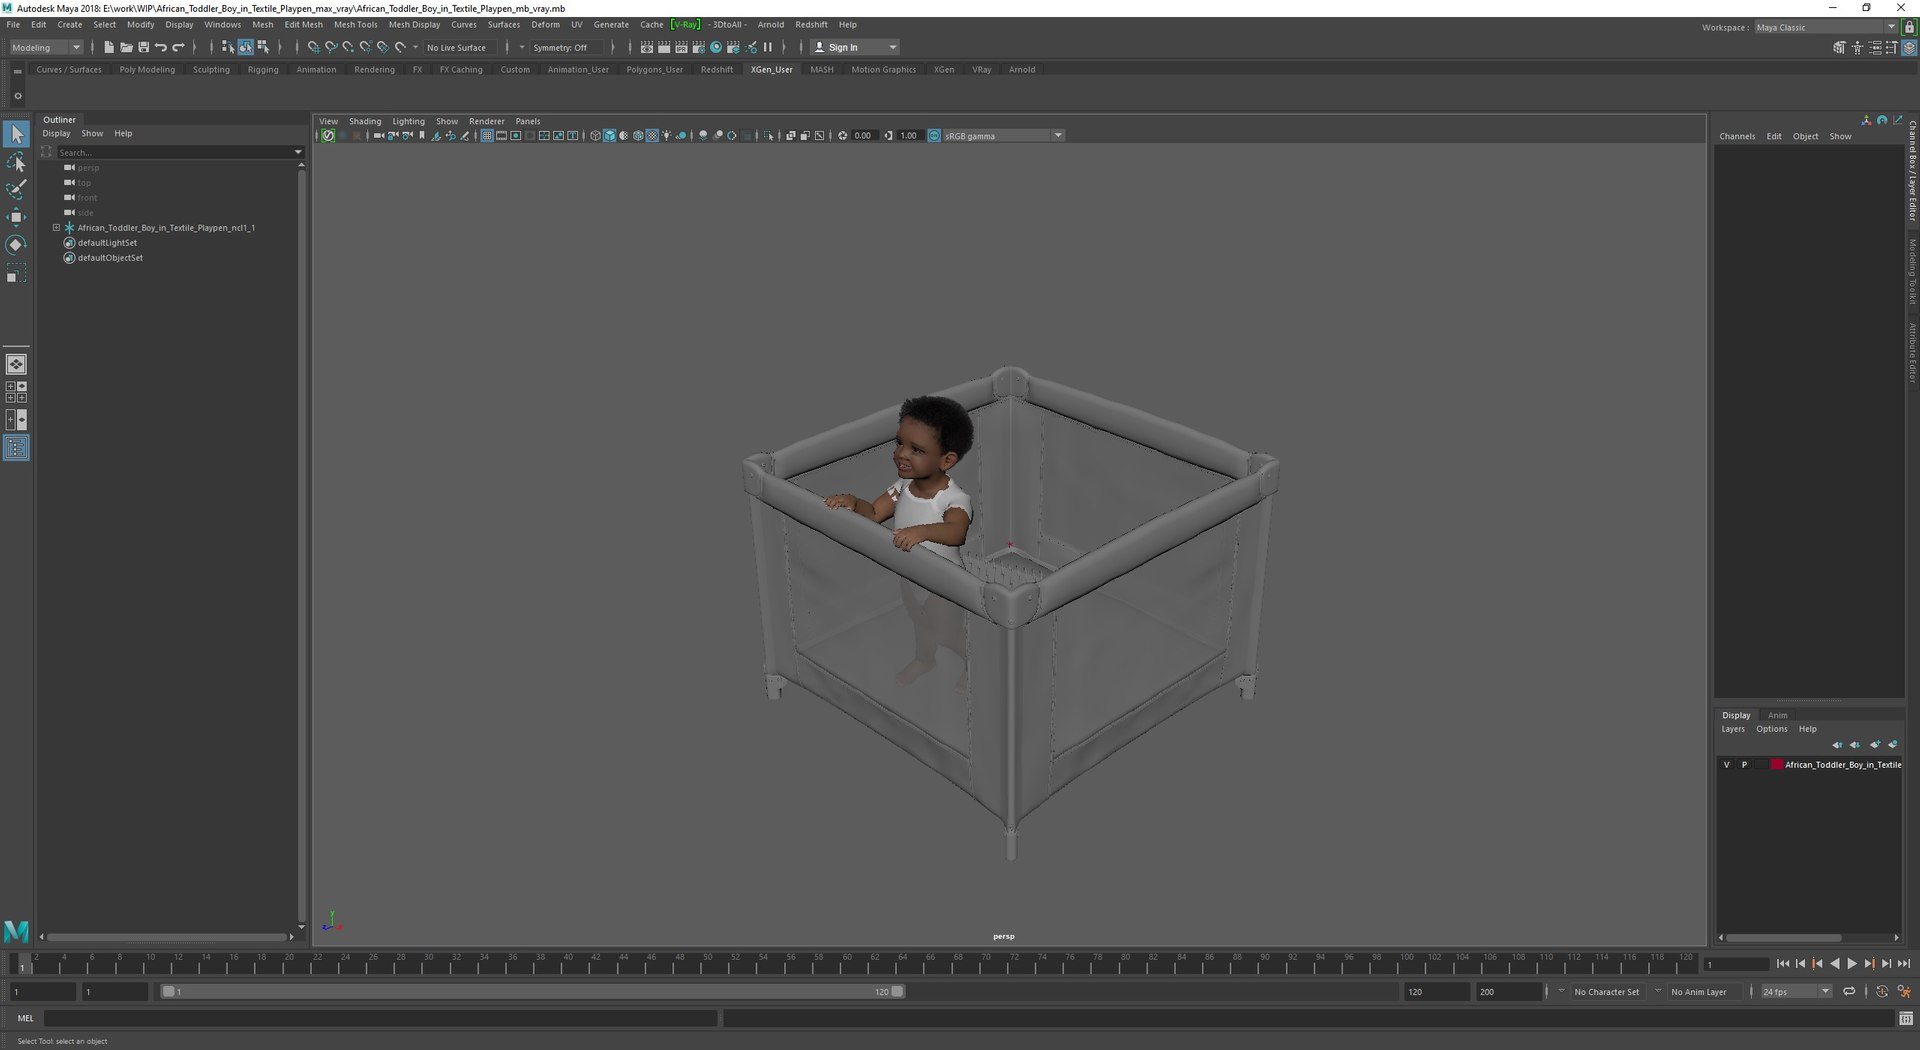Save the current scene

[143, 47]
